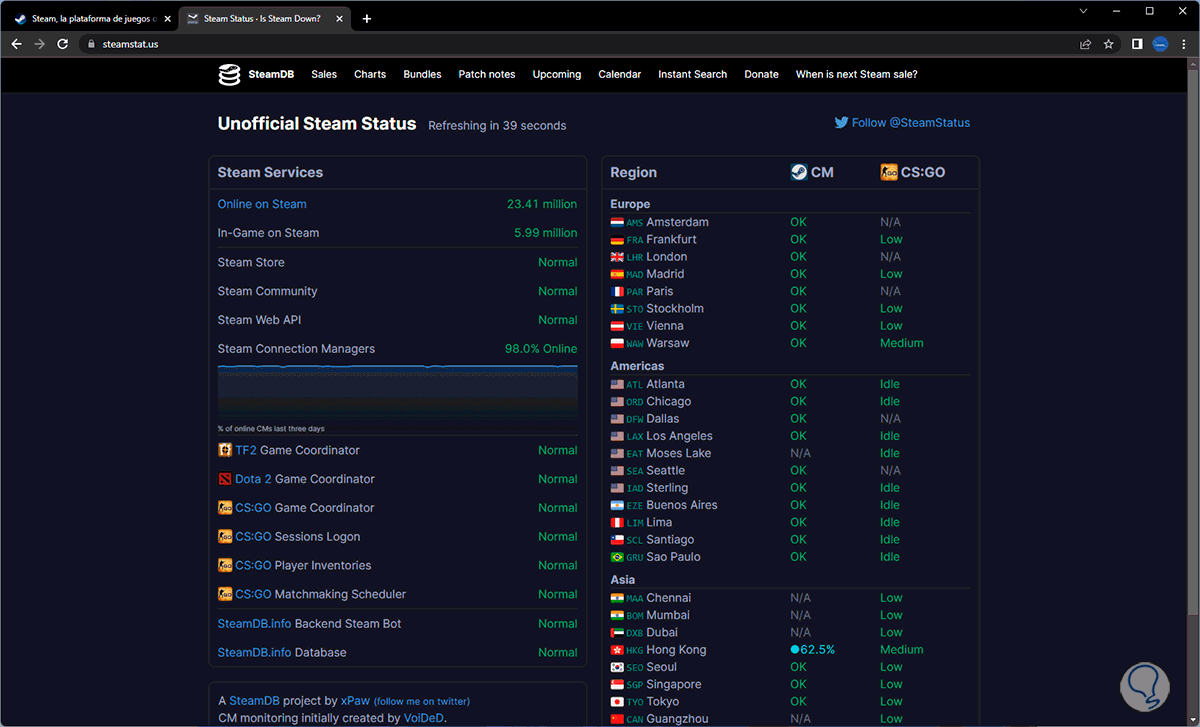This screenshot has width=1200, height=727.
Task: Click the 98.0% Online status text
Action: coord(541,349)
